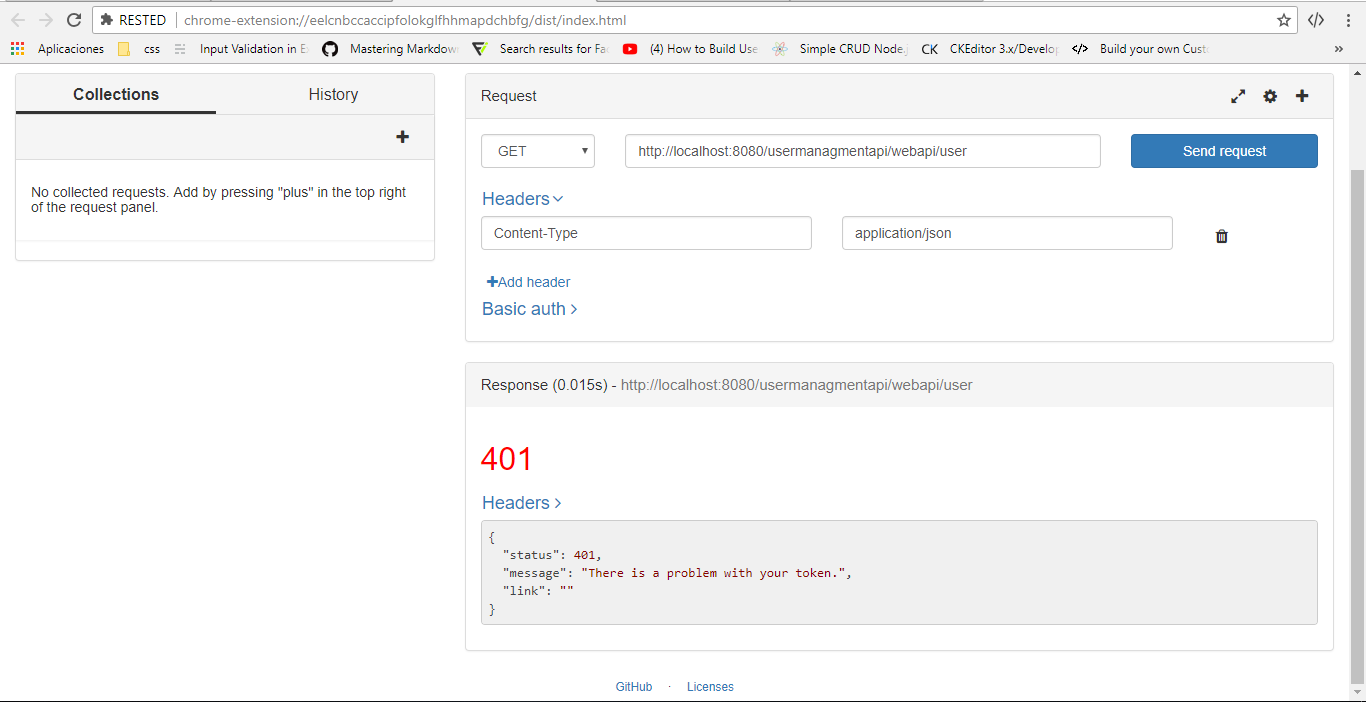The height and width of the screenshot is (702, 1366).
Task: Collapse the Headers section chevron
Action: [556, 198]
